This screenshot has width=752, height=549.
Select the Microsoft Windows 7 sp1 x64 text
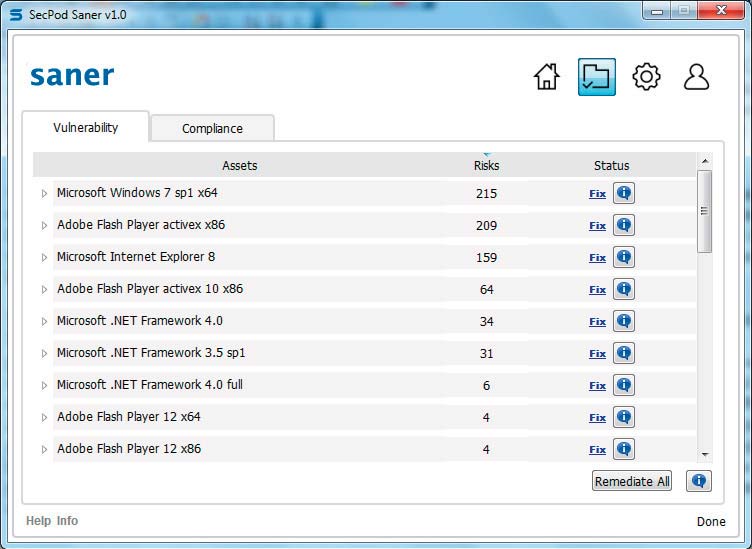click(x=137, y=193)
